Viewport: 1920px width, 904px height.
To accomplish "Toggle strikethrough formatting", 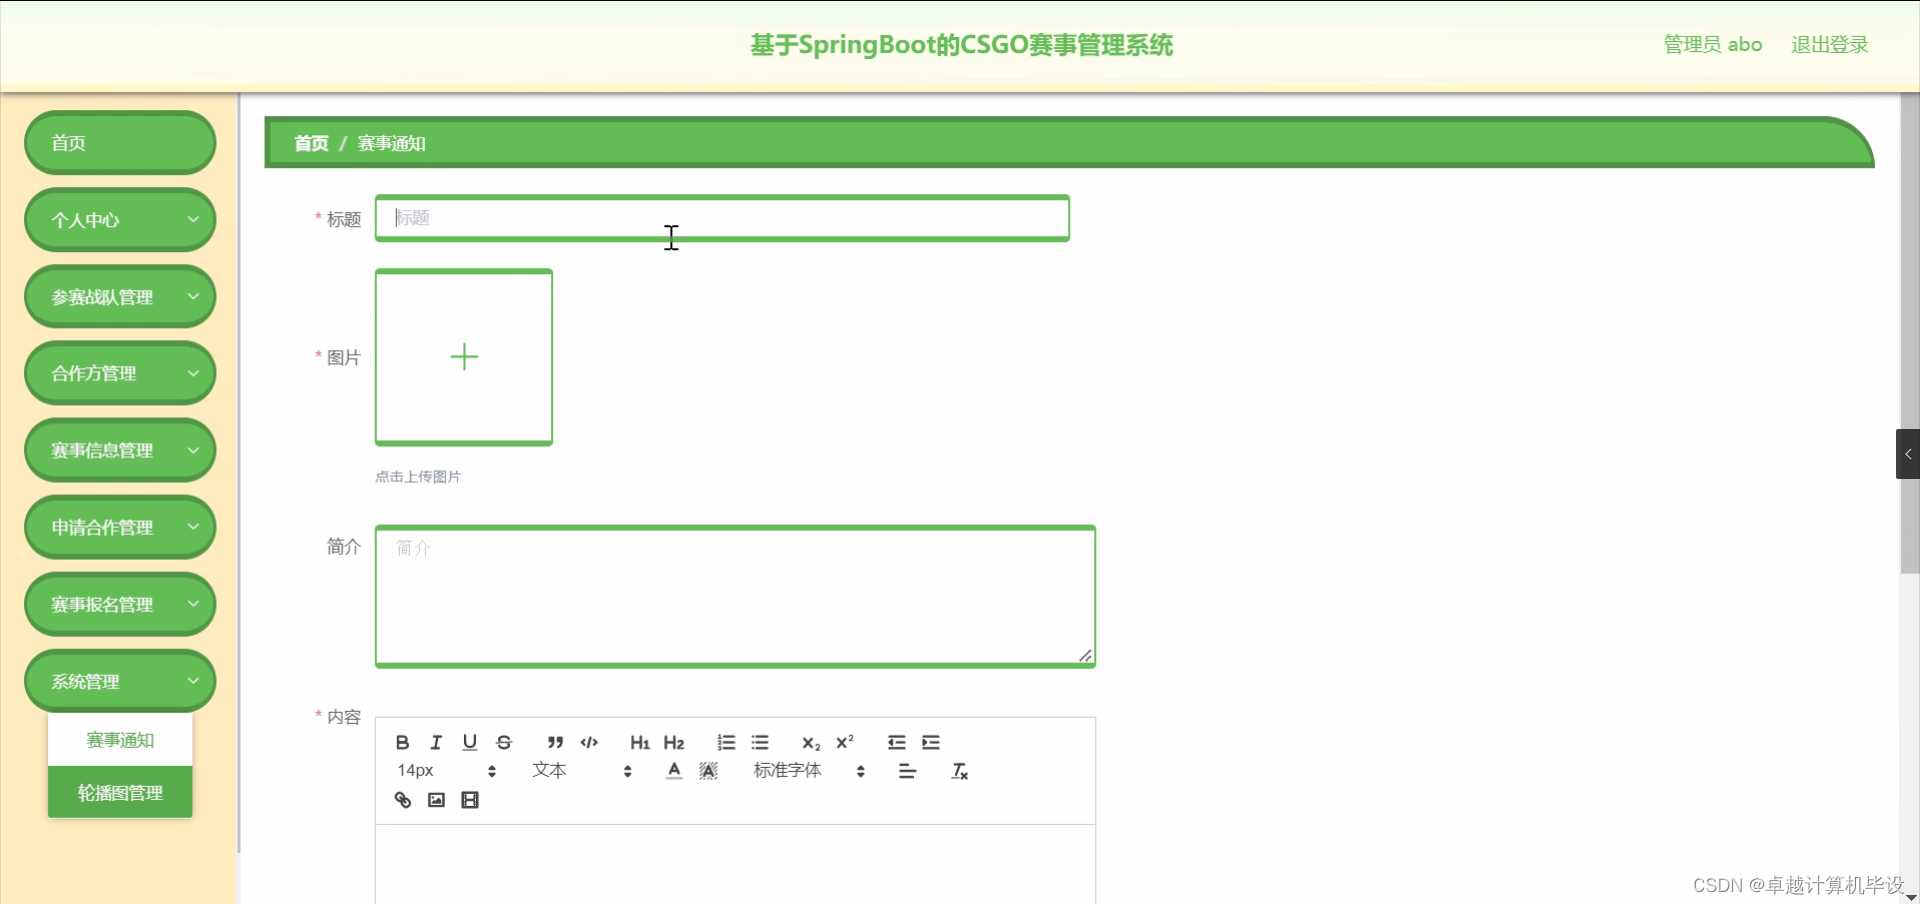I will 504,742.
